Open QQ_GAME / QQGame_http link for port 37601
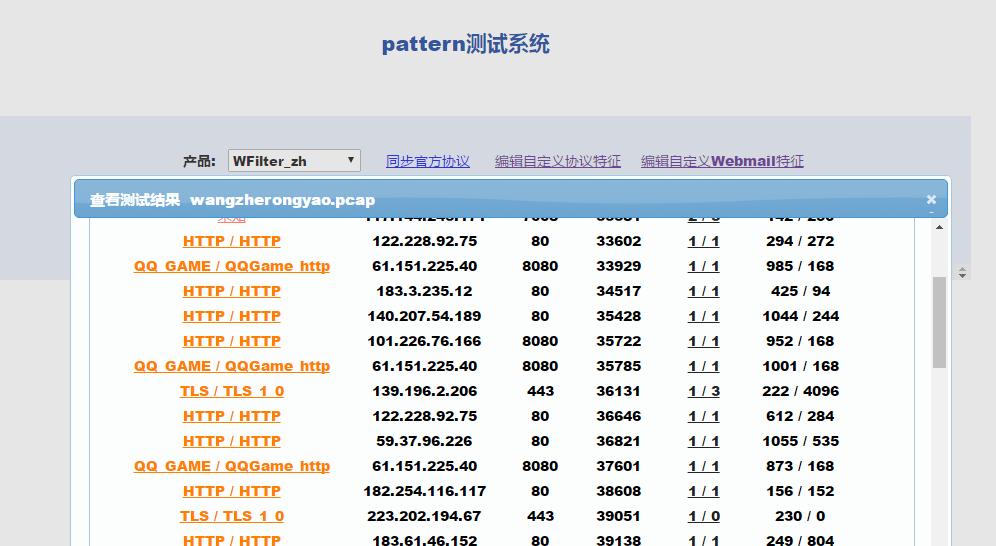The width and height of the screenshot is (996, 546). tap(232, 466)
